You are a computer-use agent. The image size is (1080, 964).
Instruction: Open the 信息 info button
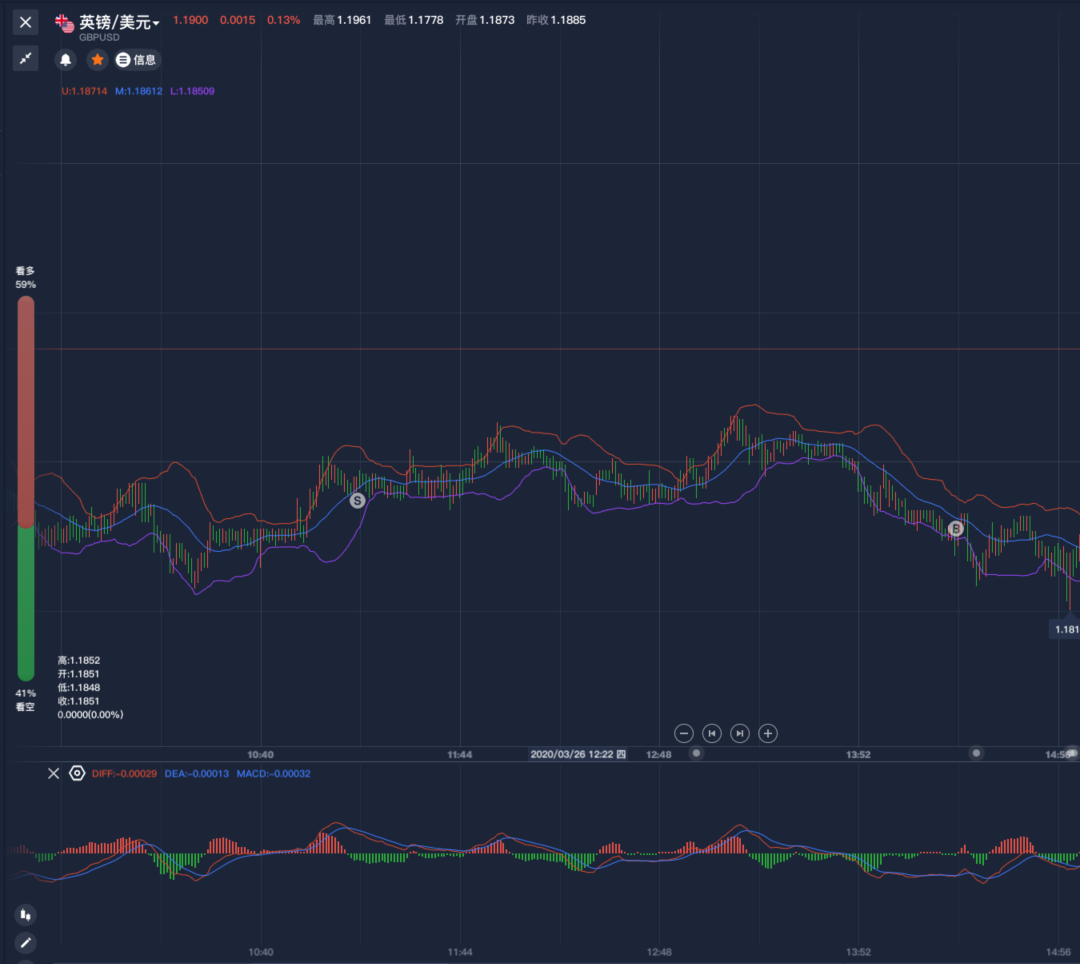click(x=136, y=60)
